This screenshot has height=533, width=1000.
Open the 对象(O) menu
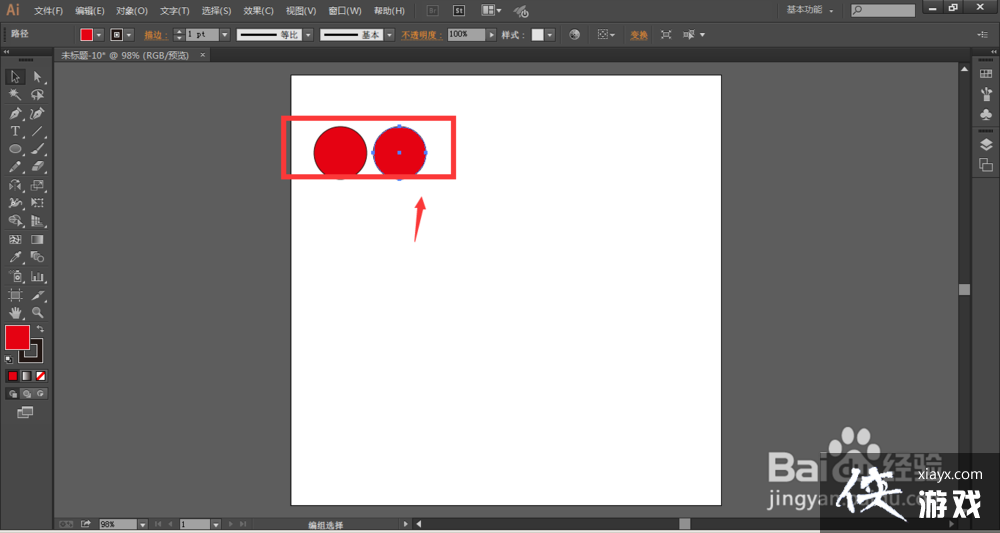[x=132, y=11]
